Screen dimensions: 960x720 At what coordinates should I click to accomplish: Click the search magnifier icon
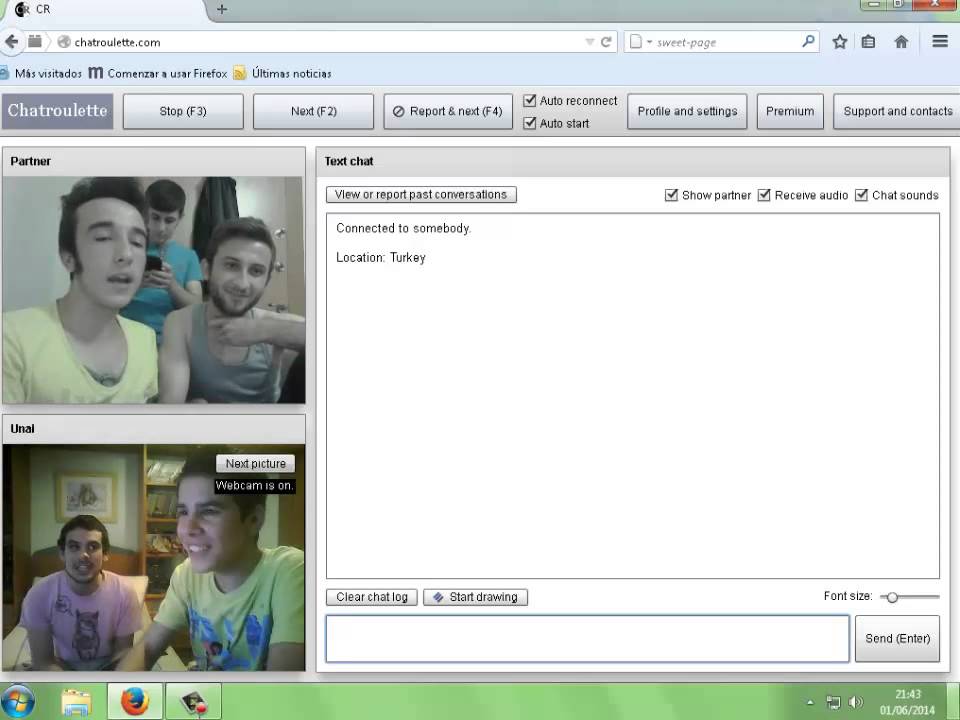pyautogui.click(x=808, y=41)
